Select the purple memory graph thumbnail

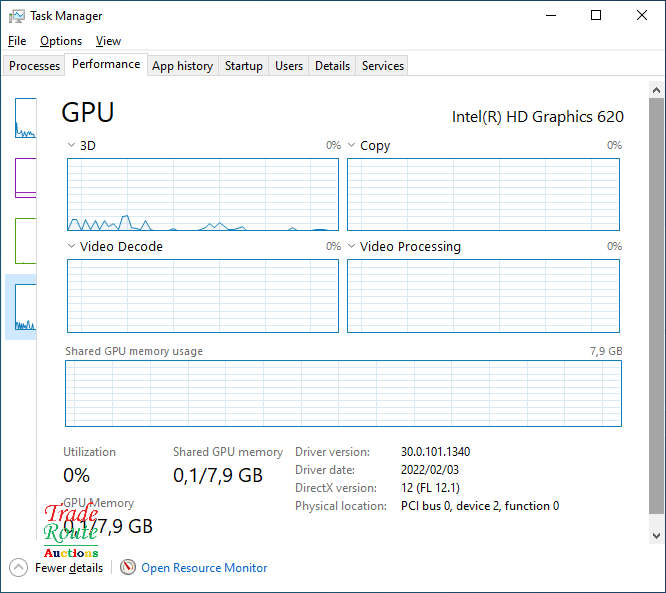tap(25, 178)
